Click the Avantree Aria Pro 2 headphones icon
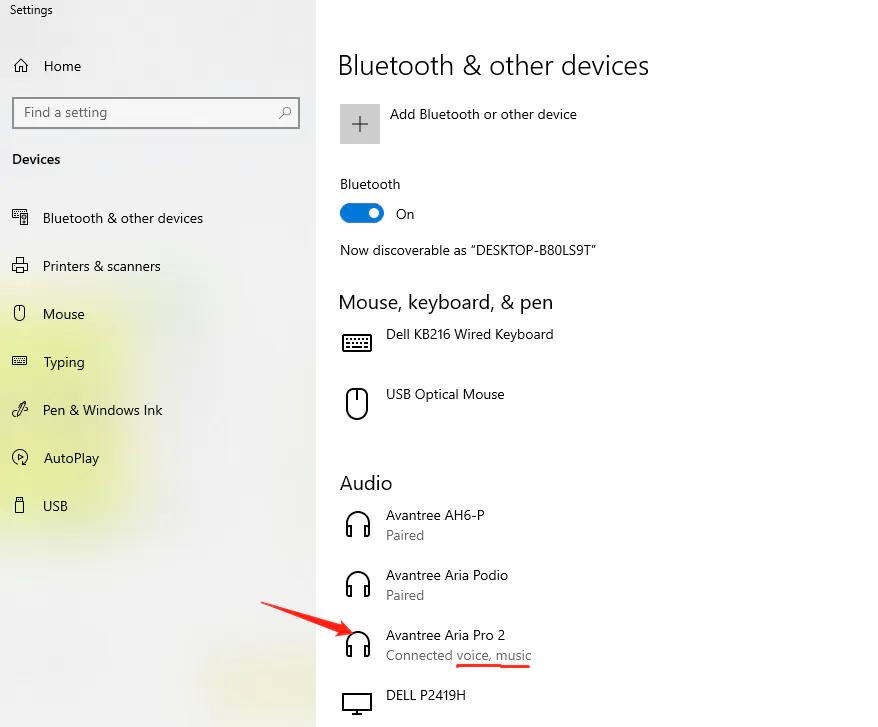 357,644
